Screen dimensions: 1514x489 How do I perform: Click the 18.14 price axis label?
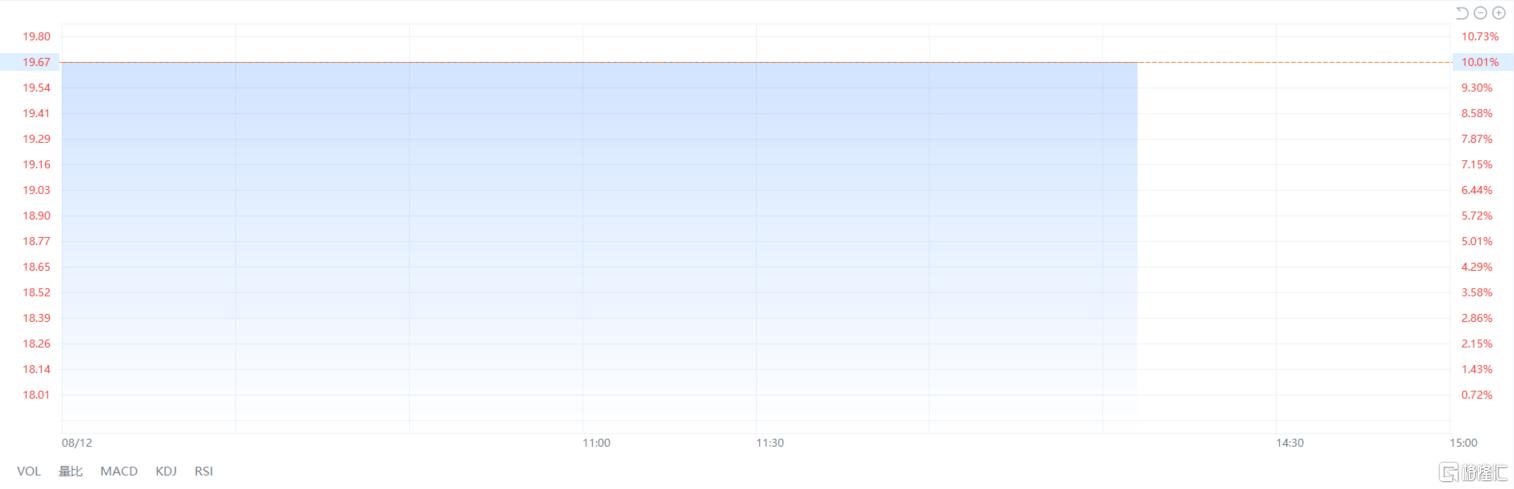(37, 369)
